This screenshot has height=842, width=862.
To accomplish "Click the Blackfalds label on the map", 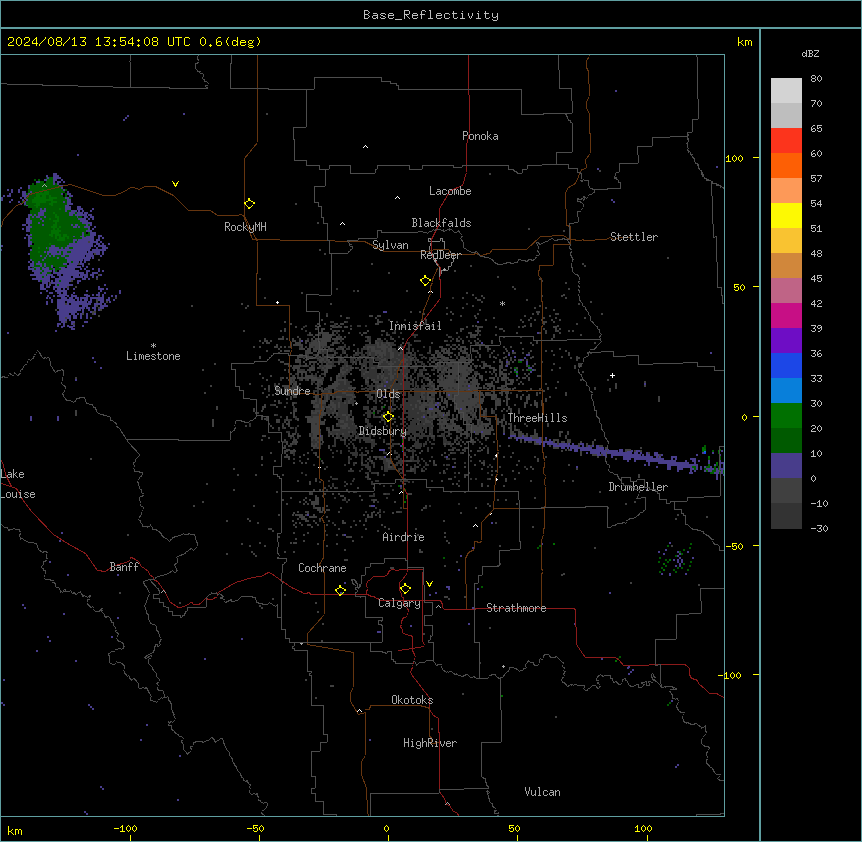I will pyautogui.click(x=441, y=223).
